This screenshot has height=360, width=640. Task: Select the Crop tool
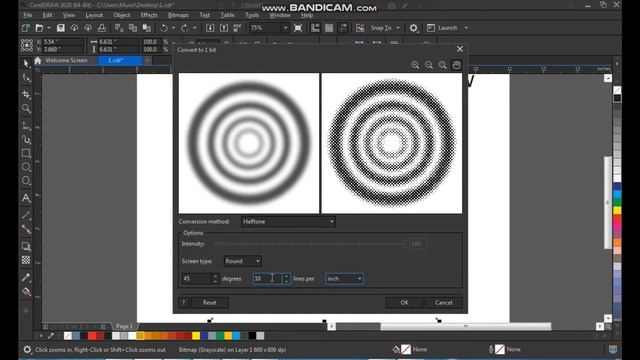26,94
